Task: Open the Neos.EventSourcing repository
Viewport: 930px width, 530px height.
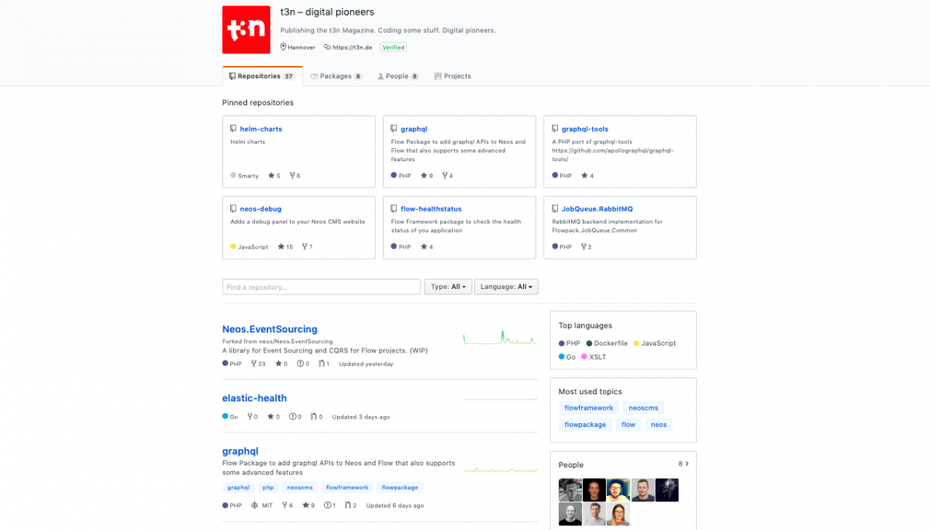Action: [x=270, y=329]
